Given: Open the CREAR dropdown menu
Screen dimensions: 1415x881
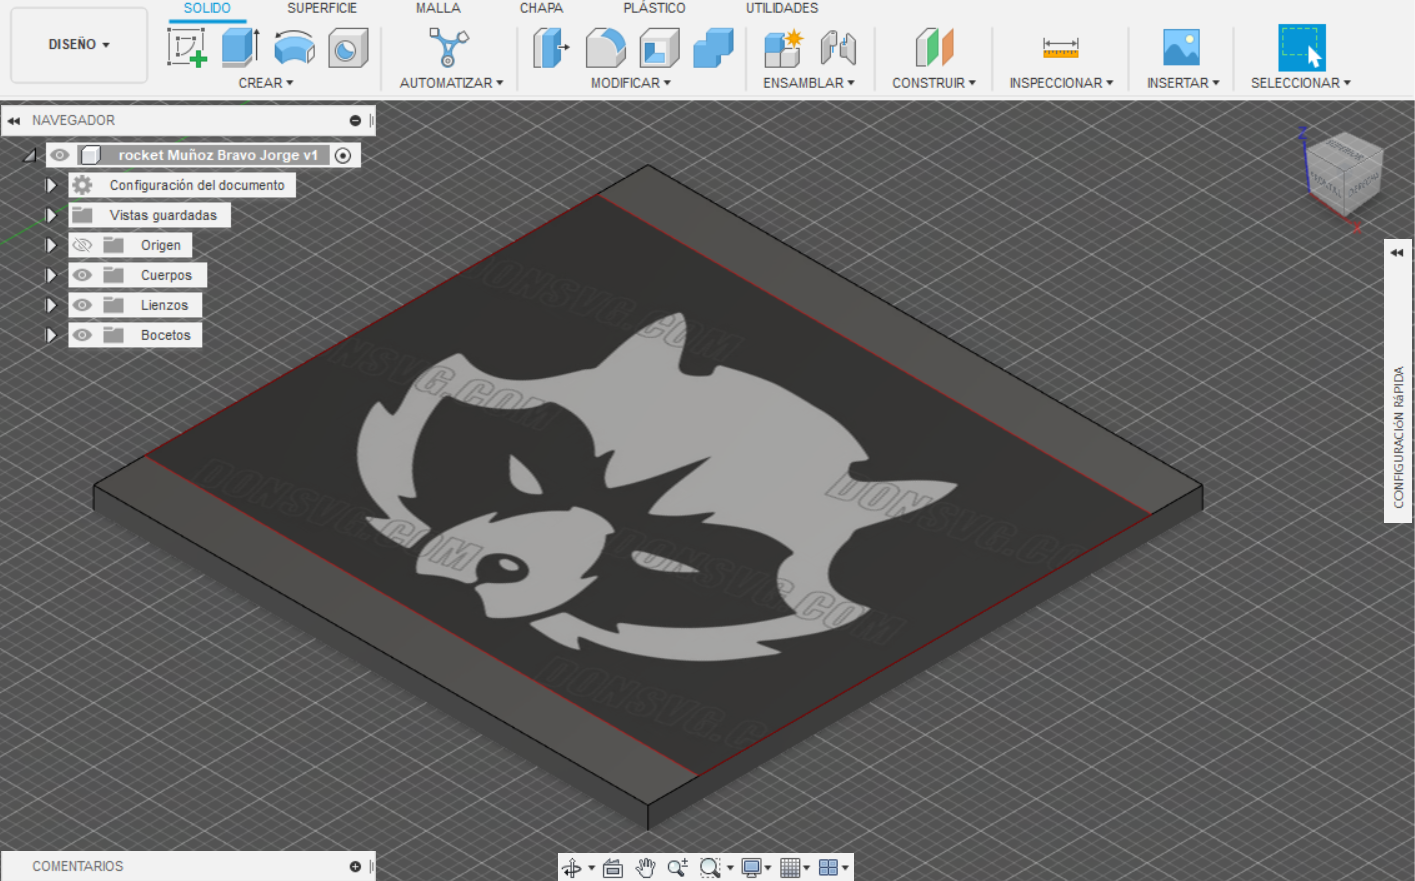Looking at the screenshot, I should click(x=266, y=83).
